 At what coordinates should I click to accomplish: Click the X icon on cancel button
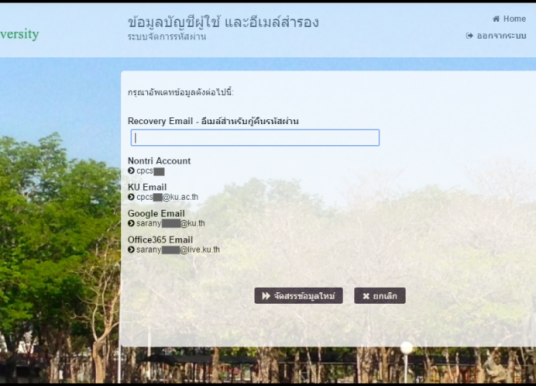tap(366, 296)
